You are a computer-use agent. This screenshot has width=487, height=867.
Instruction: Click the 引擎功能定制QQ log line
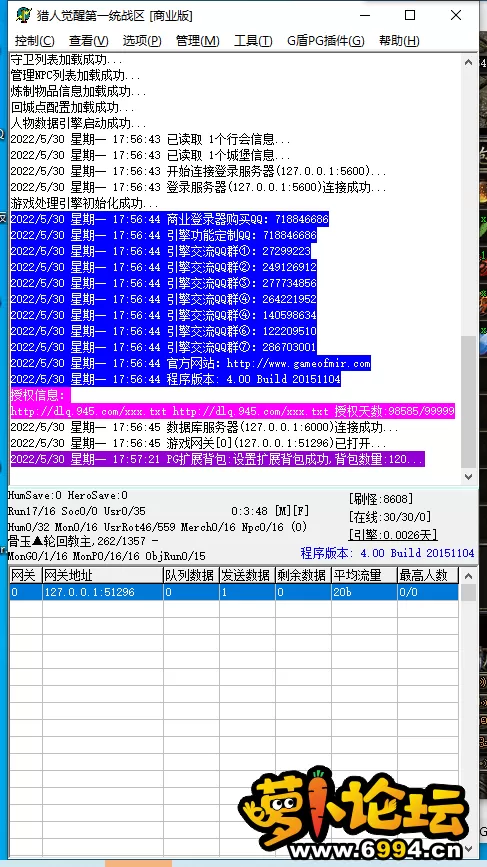pos(163,236)
